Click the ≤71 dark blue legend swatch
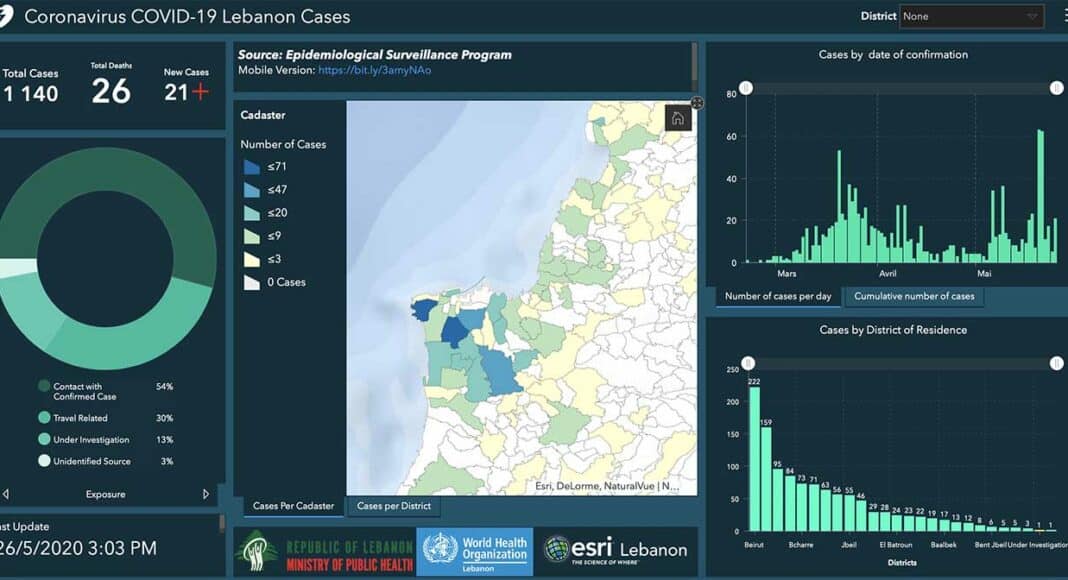The image size is (1068, 580). pyautogui.click(x=250, y=167)
